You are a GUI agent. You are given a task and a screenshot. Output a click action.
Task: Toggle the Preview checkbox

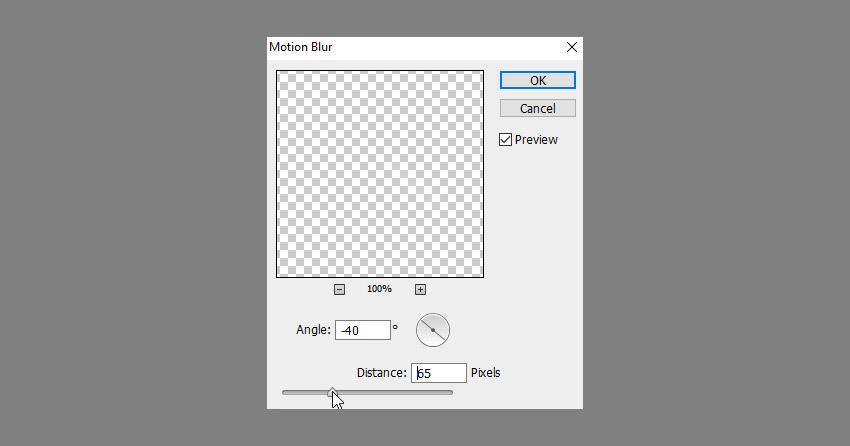tap(505, 140)
